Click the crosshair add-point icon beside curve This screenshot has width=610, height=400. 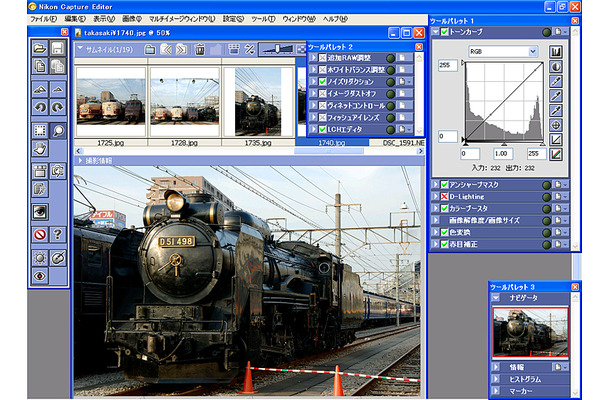click(556, 125)
